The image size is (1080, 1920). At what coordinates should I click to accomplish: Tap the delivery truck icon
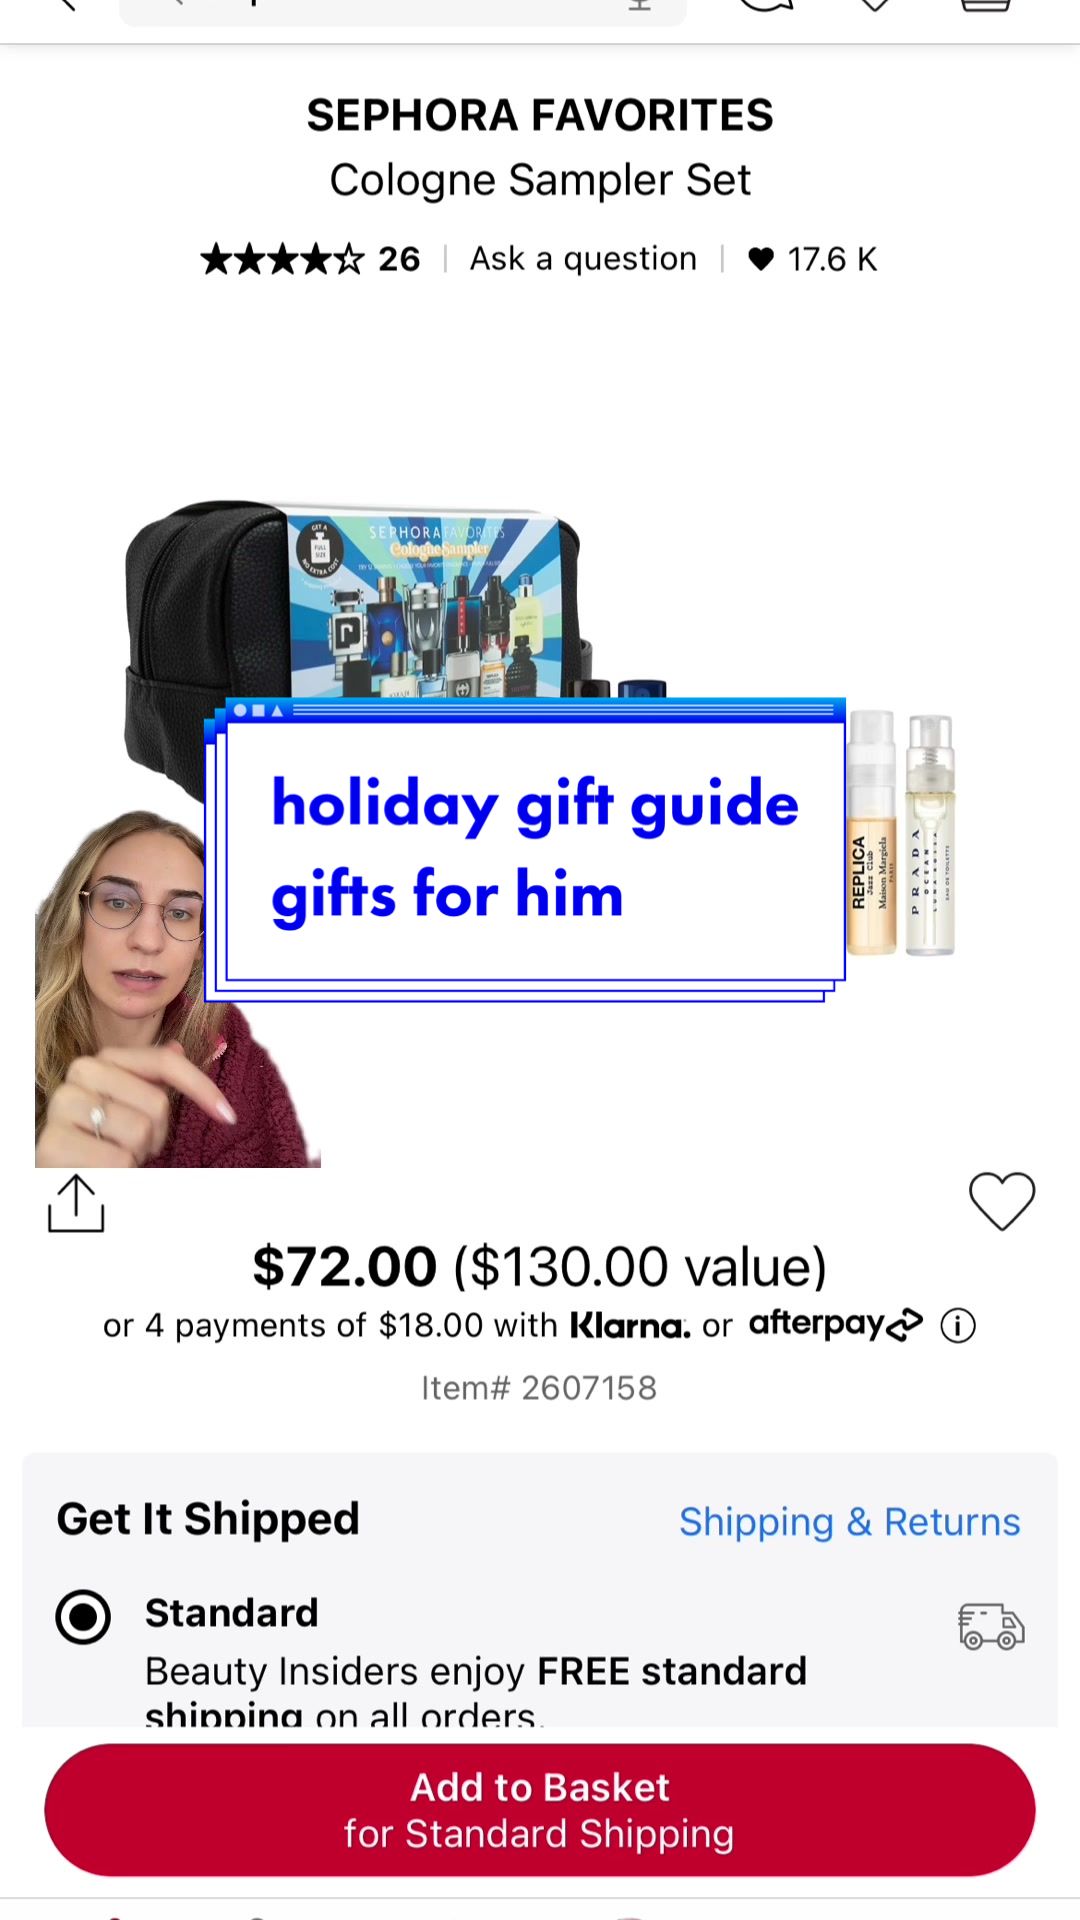991,1626
